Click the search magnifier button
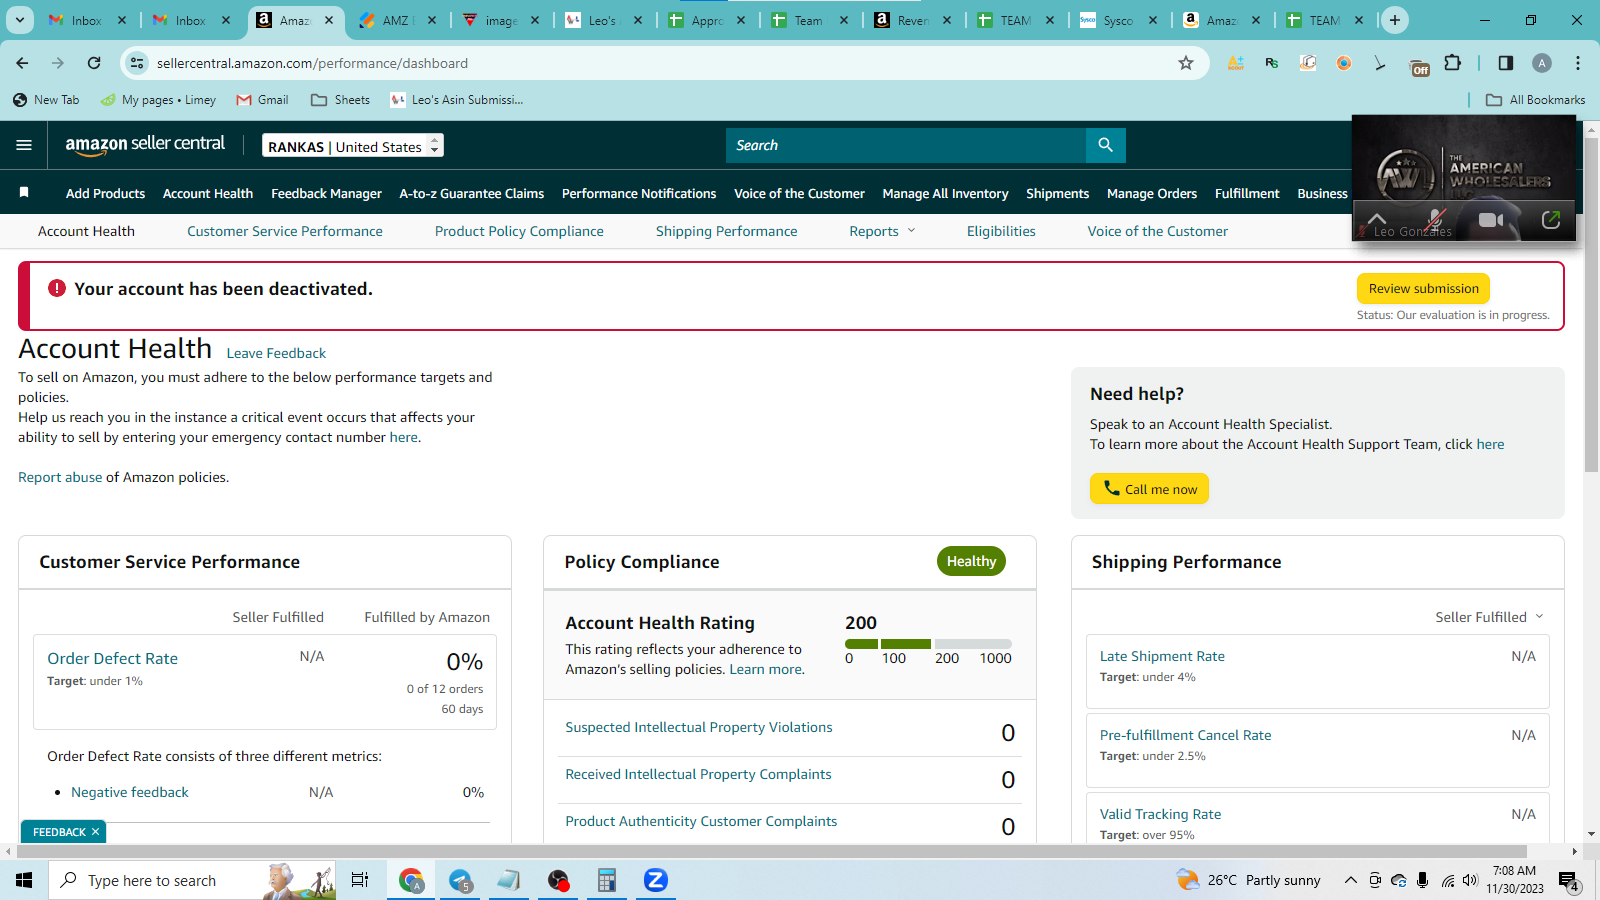Viewport: 1600px width, 900px height. click(1105, 145)
